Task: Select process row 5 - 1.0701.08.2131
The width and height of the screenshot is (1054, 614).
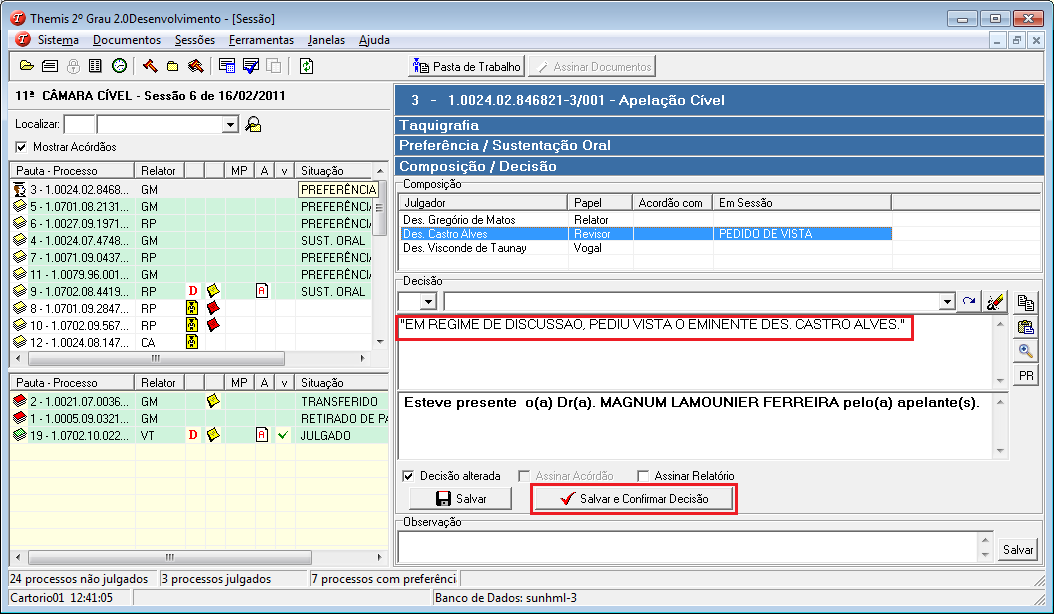Action: pyautogui.click(x=192, y=206)
